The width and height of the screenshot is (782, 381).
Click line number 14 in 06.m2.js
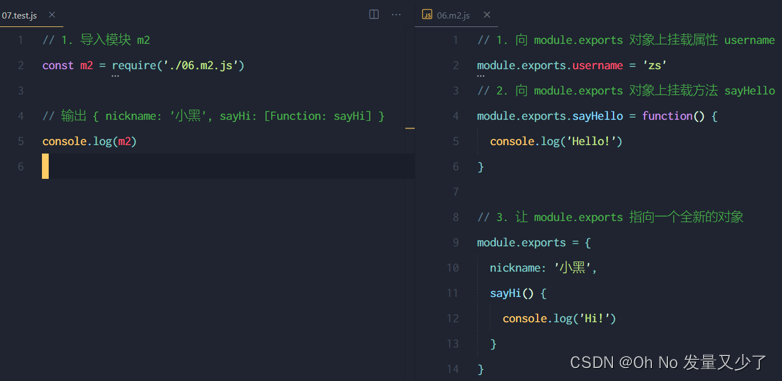click(453, 369)
